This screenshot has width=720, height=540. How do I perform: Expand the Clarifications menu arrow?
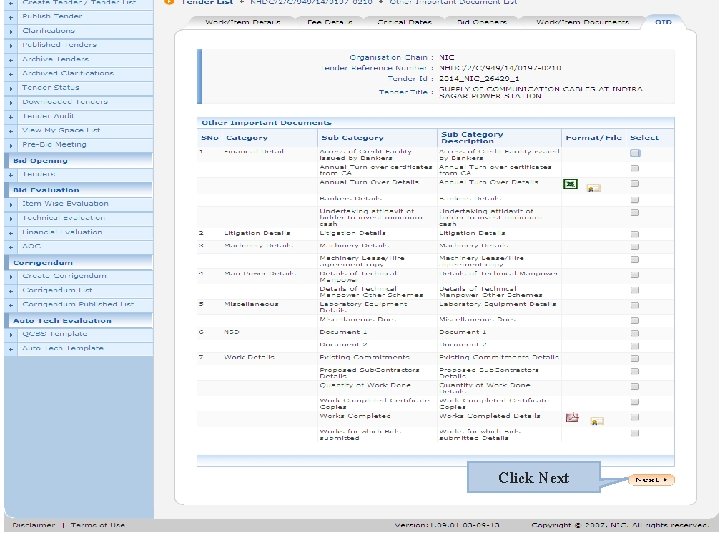point(11,32)
